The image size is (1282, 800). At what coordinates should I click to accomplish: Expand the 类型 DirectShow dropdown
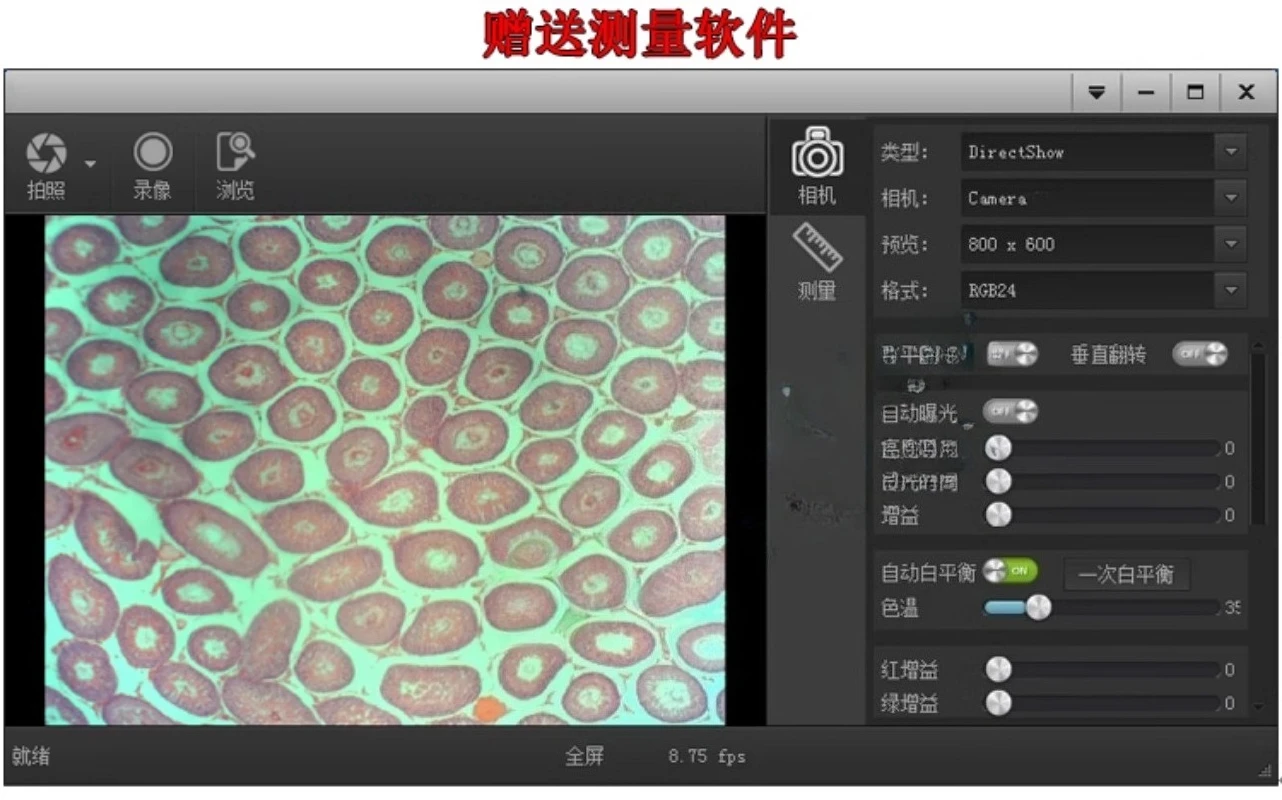click(x=1231, y=152)
